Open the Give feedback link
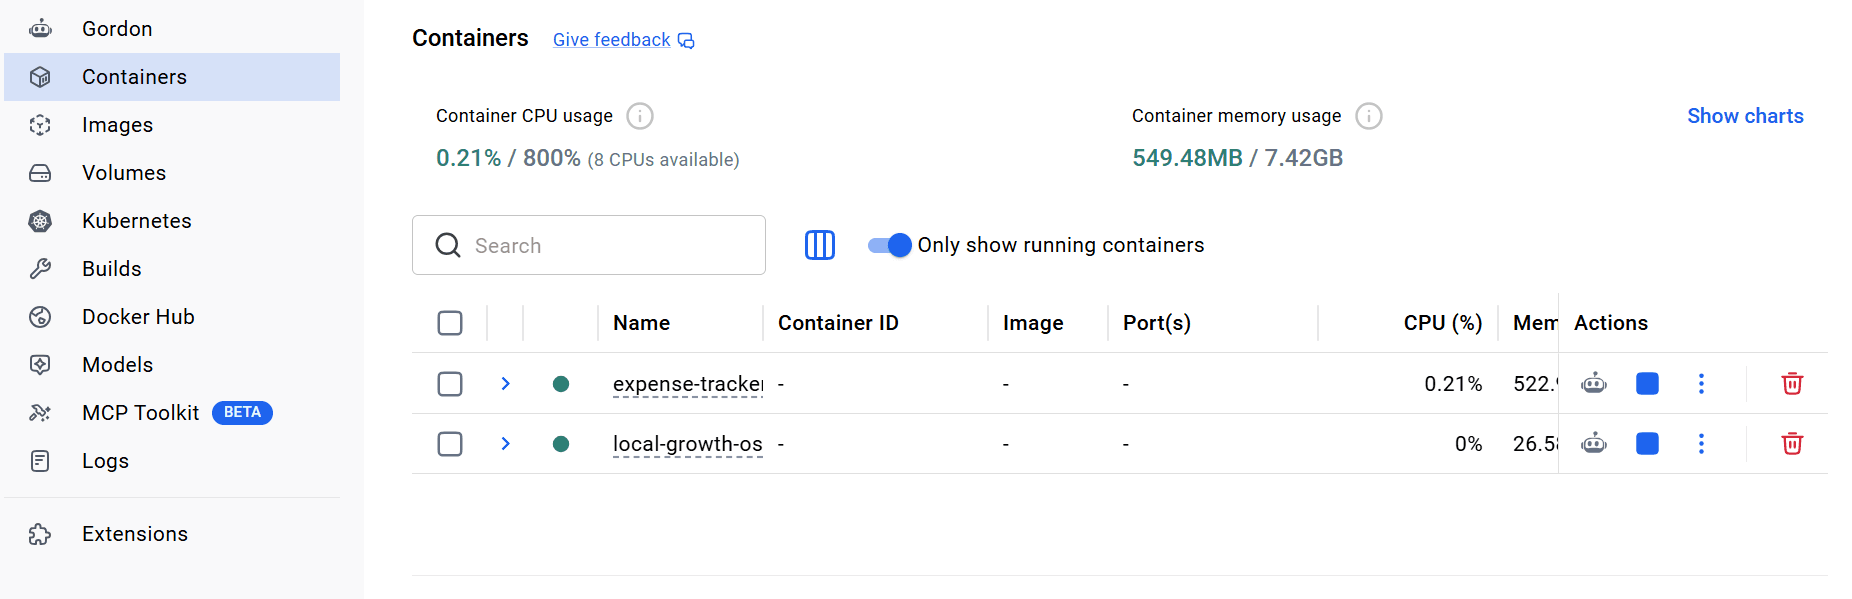Screen dimensions: 1852x599 pyautogui.click(x=611, y=40)
